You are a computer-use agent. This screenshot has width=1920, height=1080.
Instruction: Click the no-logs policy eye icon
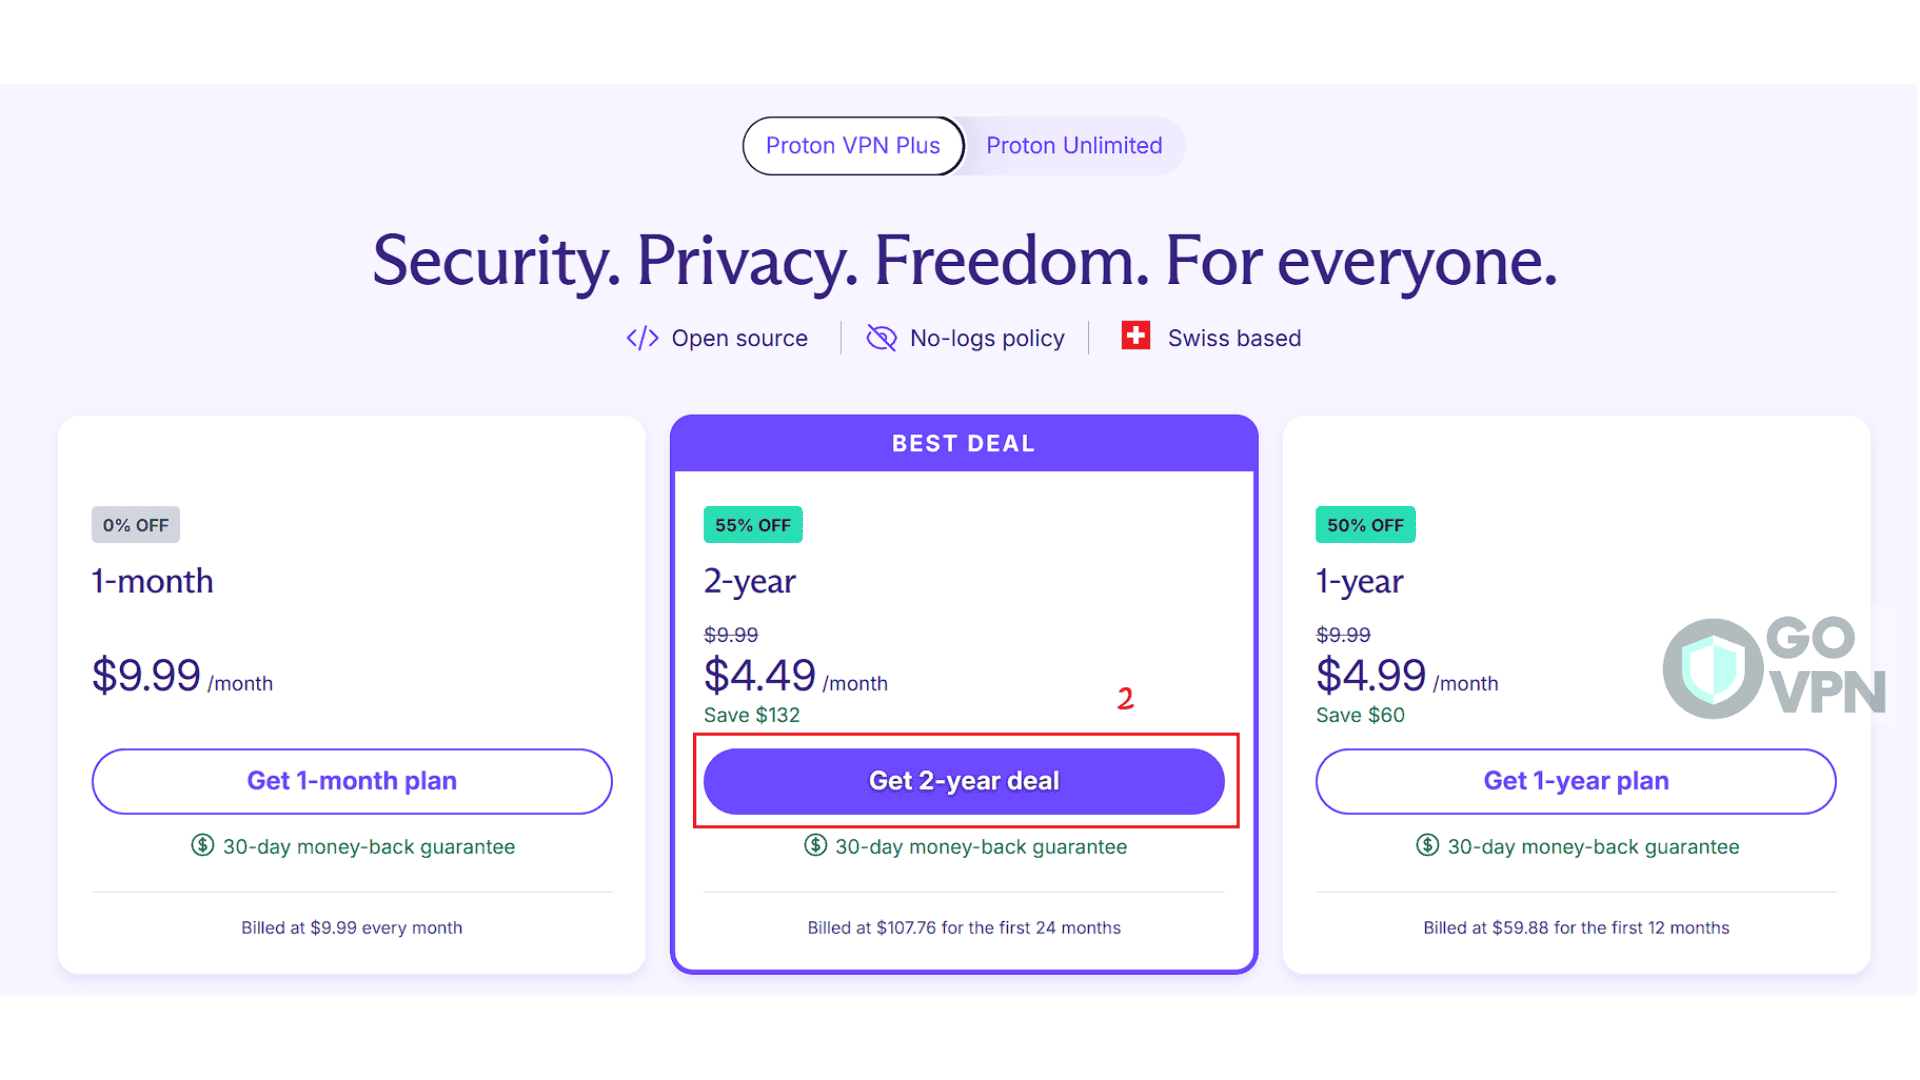point(881,338)
